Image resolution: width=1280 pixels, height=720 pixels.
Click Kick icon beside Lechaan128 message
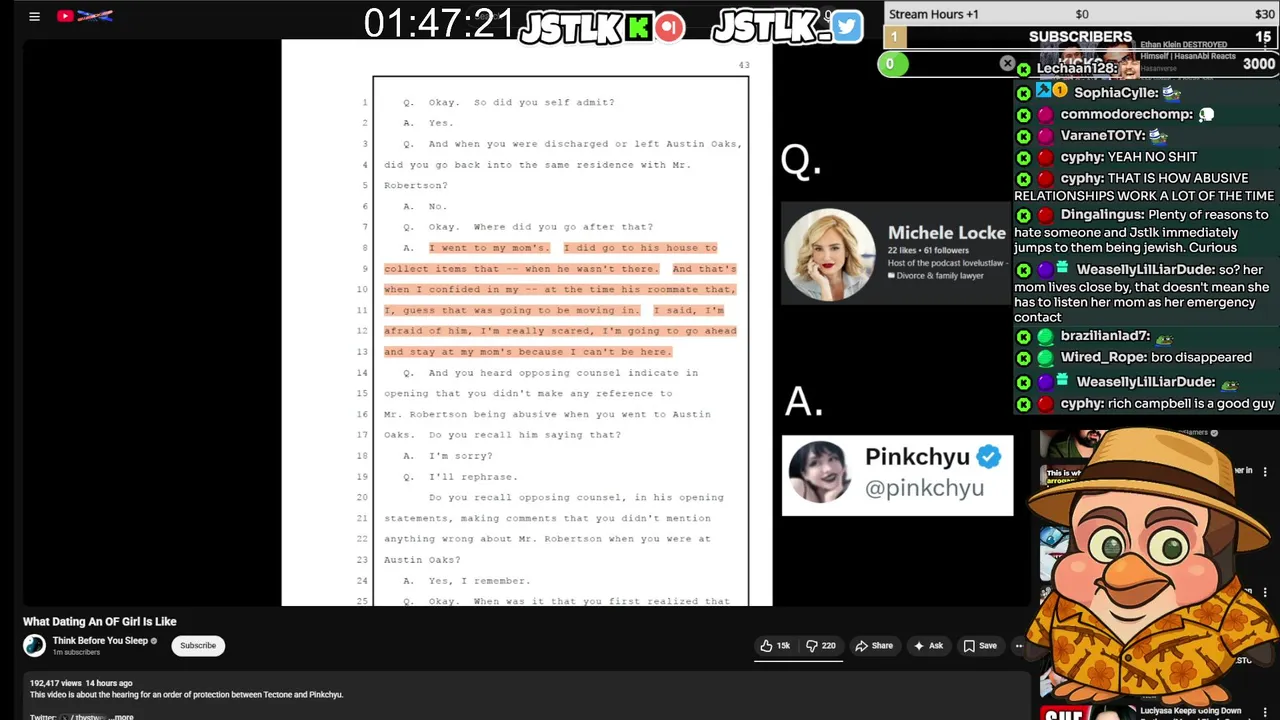pos(1023,69)
